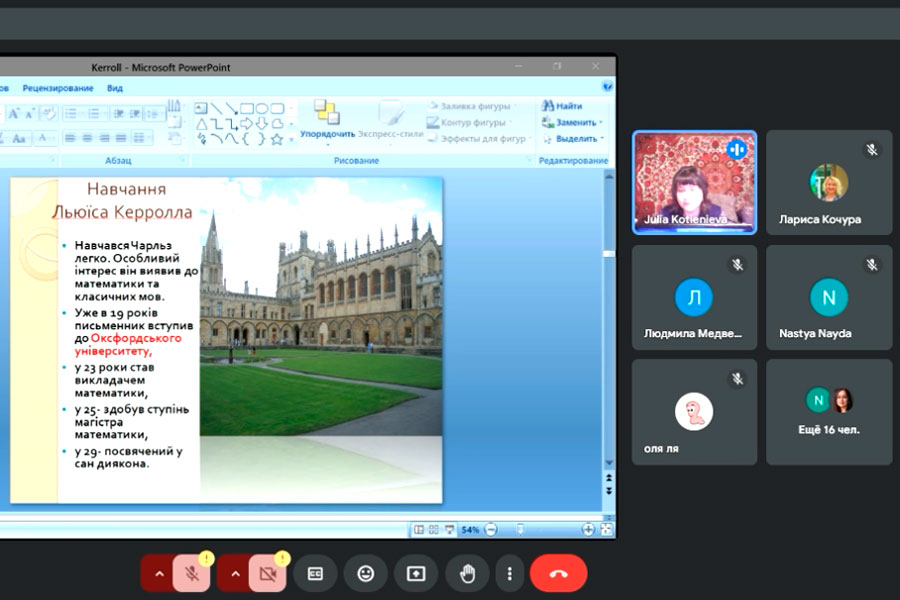Viewport: 900px width, 600px height.
Task: Click the zoom slider handle in PowerPoint
Action: click(x=520, y=529)
